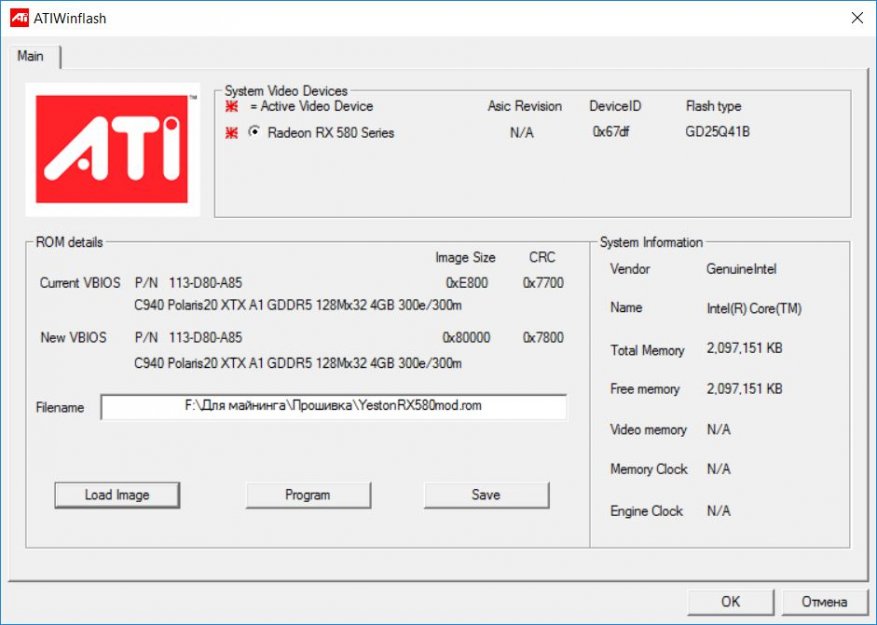Close the ATIWinflash window

(x=856, y=18)
